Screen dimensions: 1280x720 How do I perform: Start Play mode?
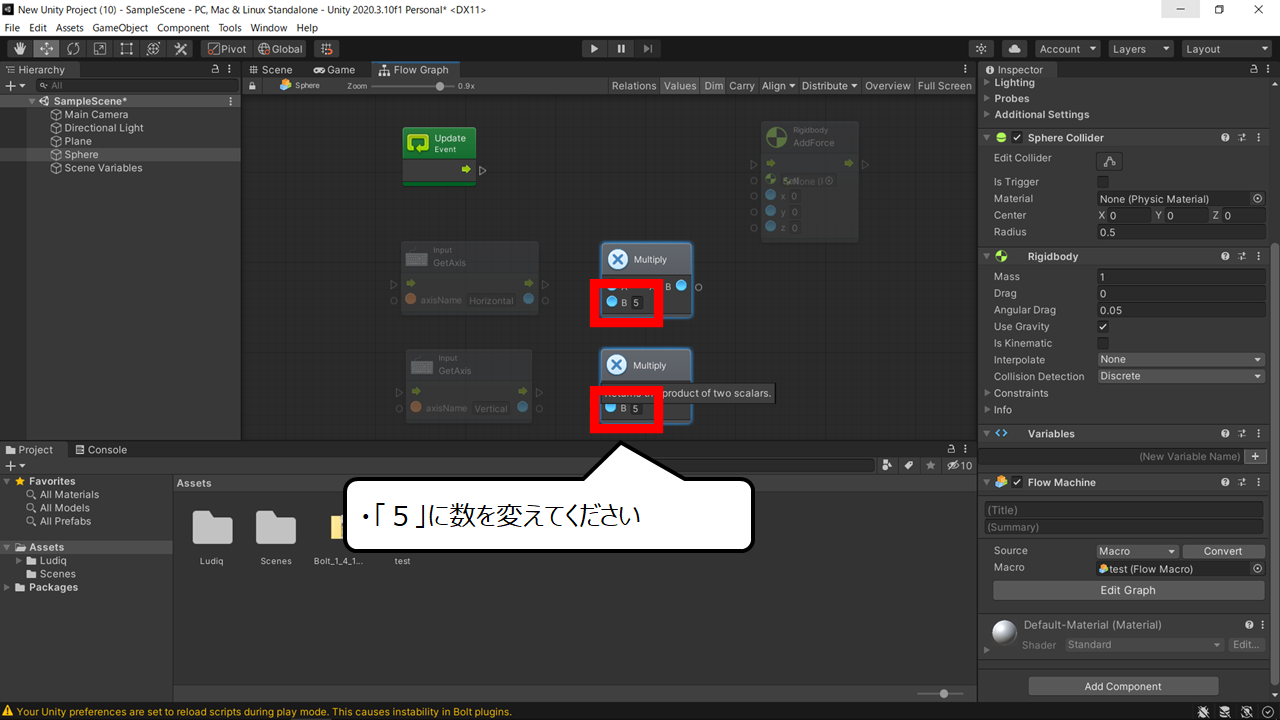(x=594, y=49)
